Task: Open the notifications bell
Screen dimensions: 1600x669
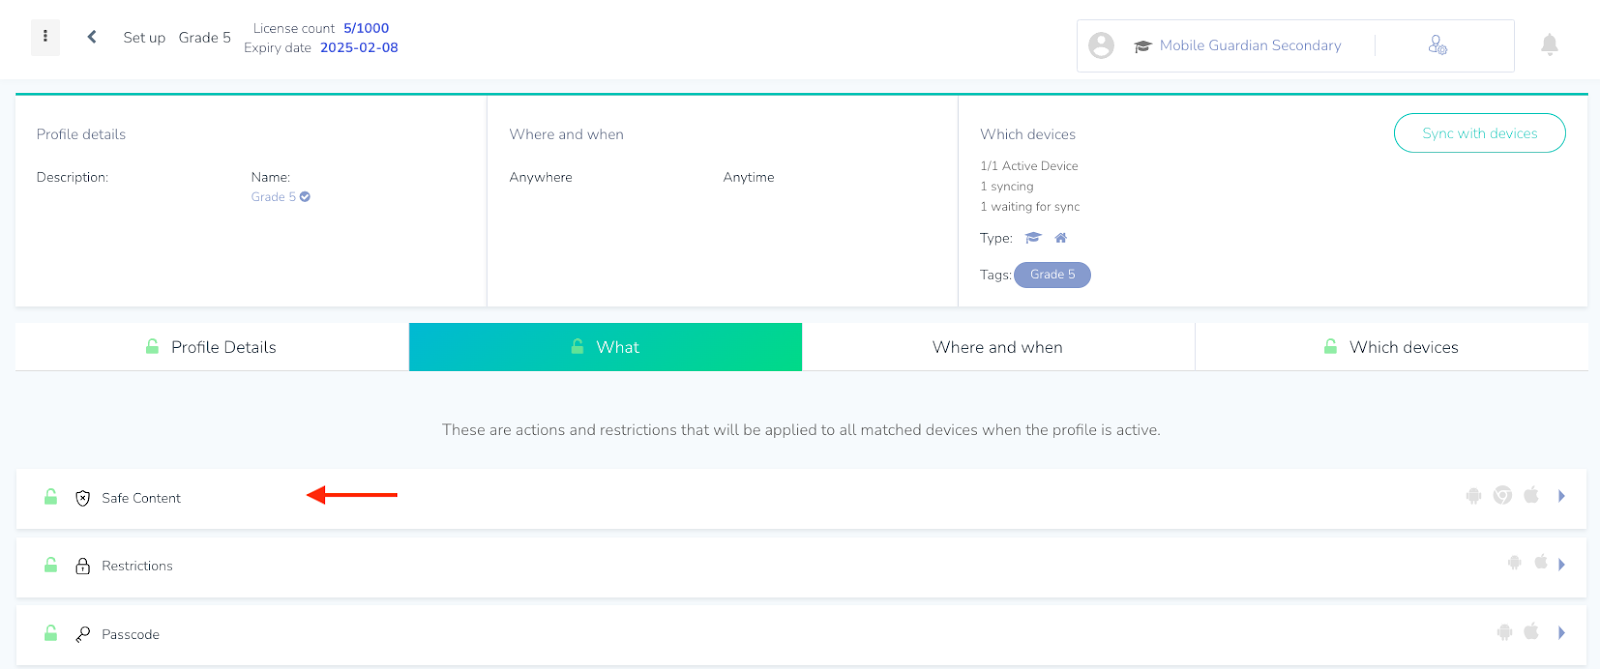Action: (1549, 44)
